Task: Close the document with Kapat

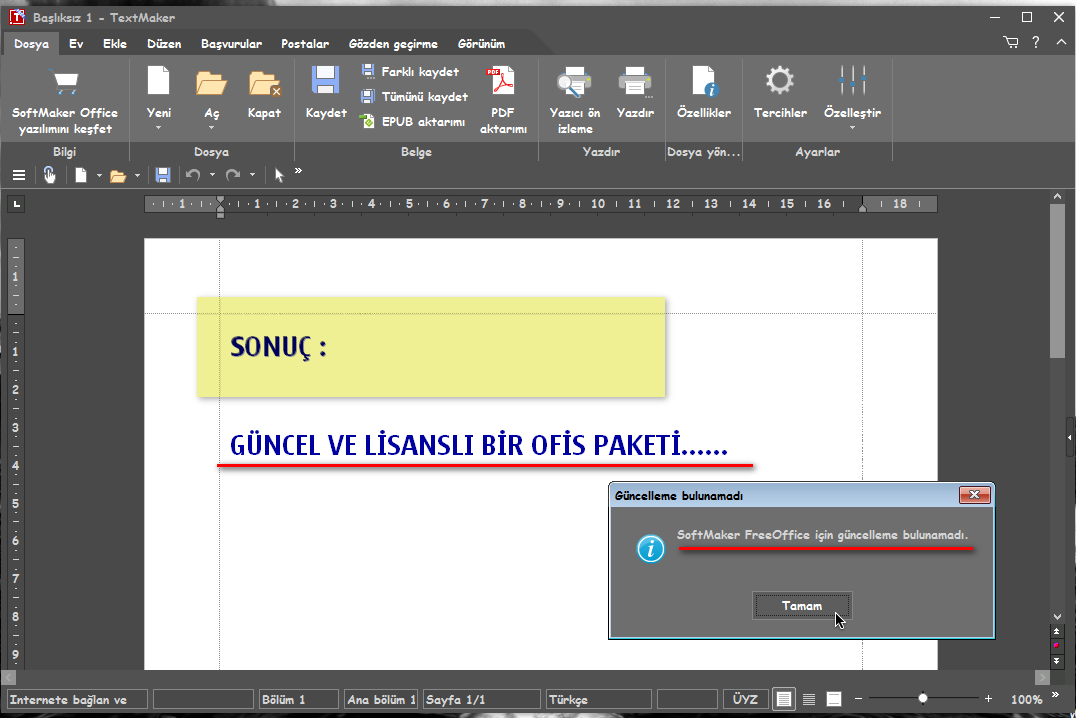Action: pyautogui.click(x=264, y=82)
